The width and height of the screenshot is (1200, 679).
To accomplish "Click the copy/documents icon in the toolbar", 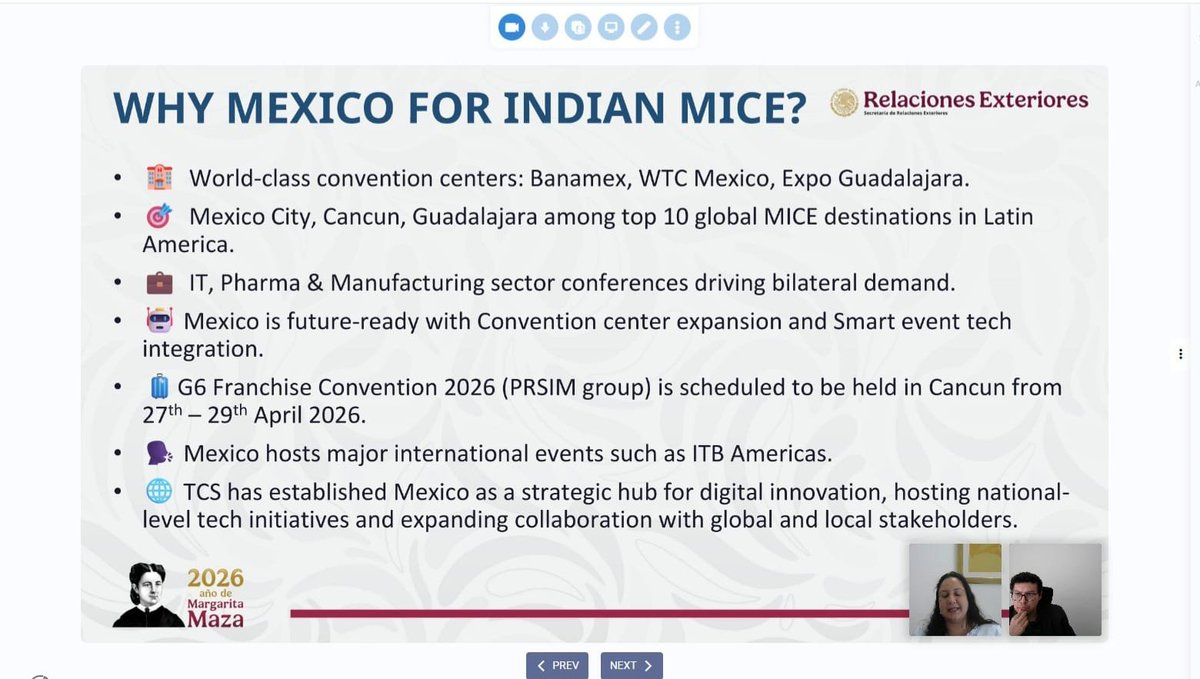I will (x=578, y=28).
